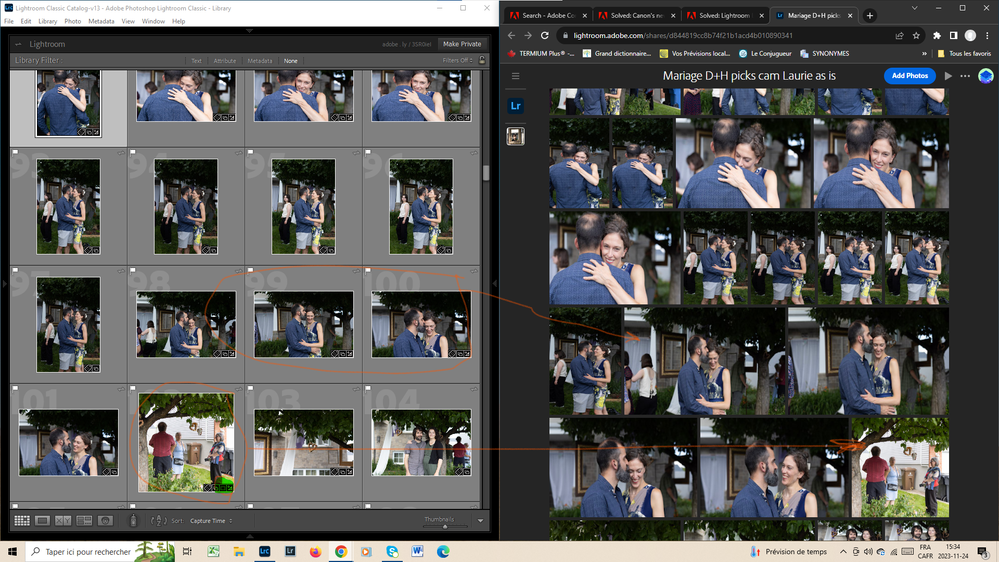Viewport: 999px width, 562px height.
Task: Open TERMIUM Plus bookmark
Action: (541, 54)
